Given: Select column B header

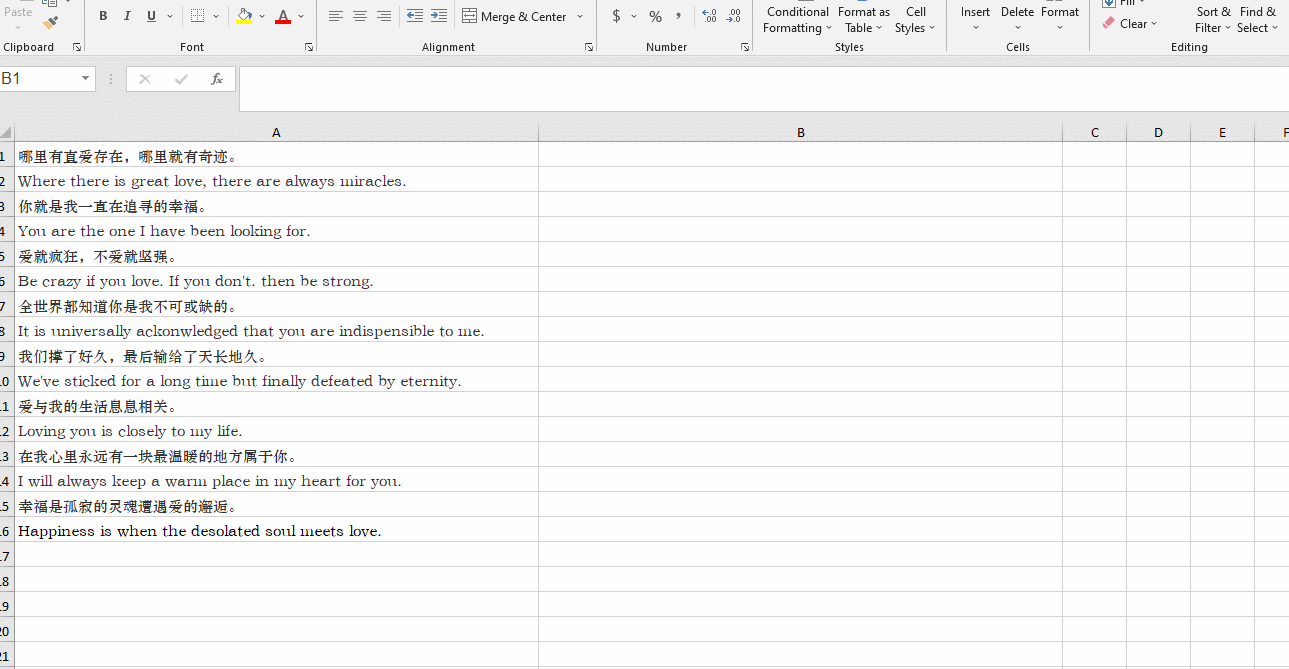Looking at the screenshot, I should (800, 132).
